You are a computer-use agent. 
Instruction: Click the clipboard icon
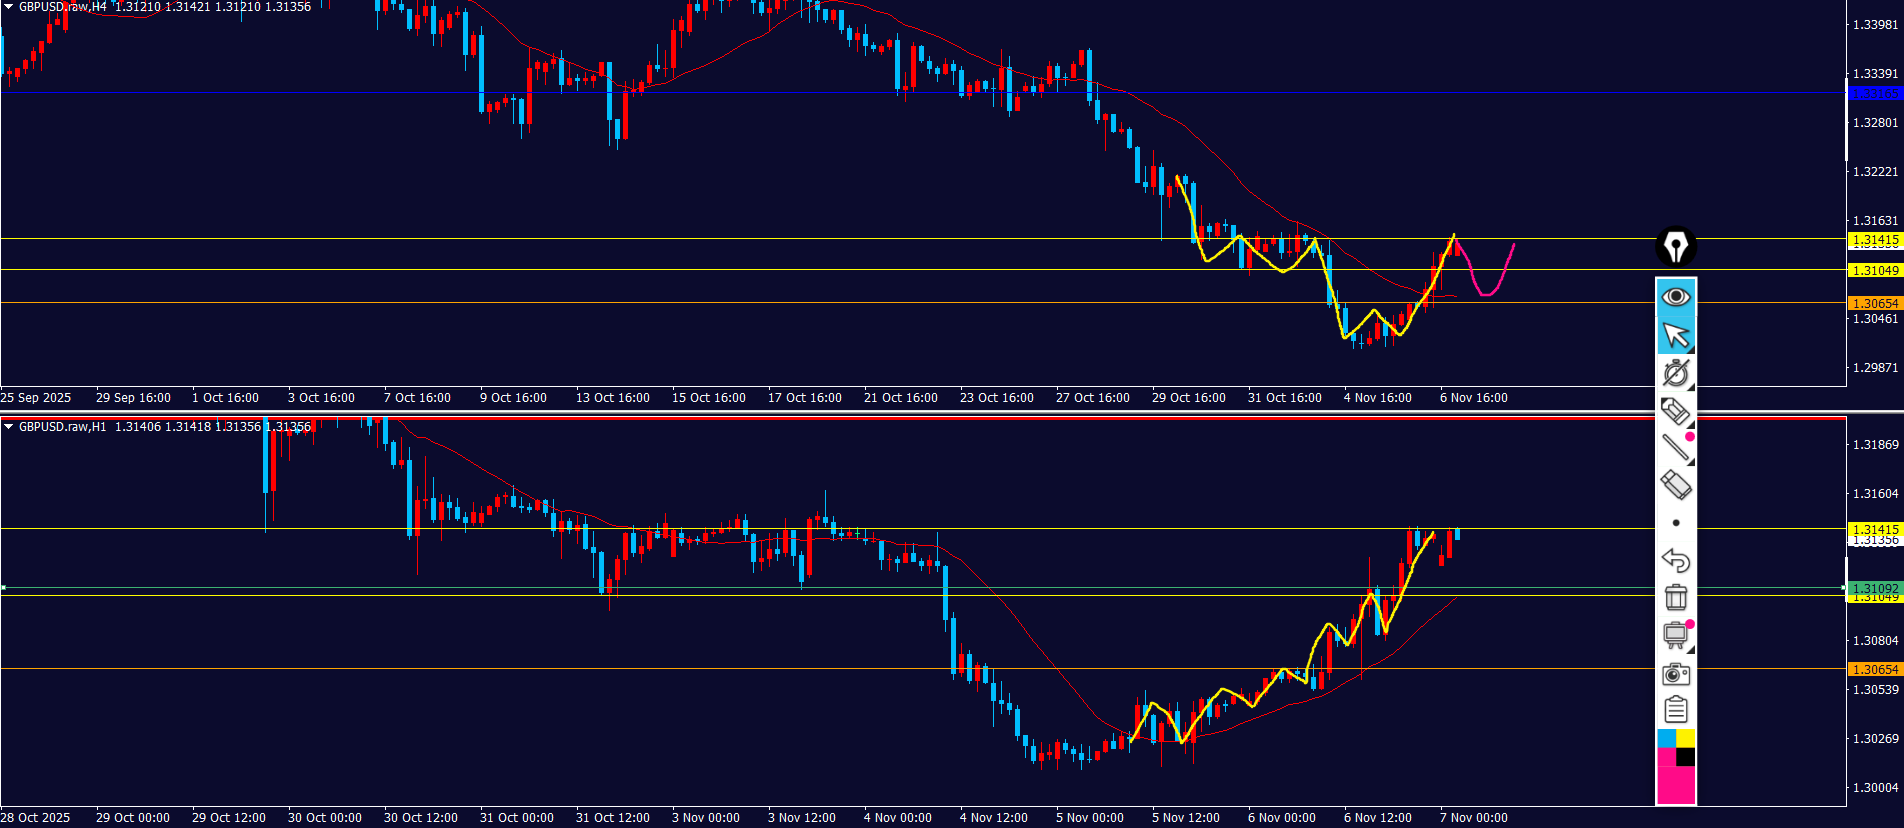1676,710
